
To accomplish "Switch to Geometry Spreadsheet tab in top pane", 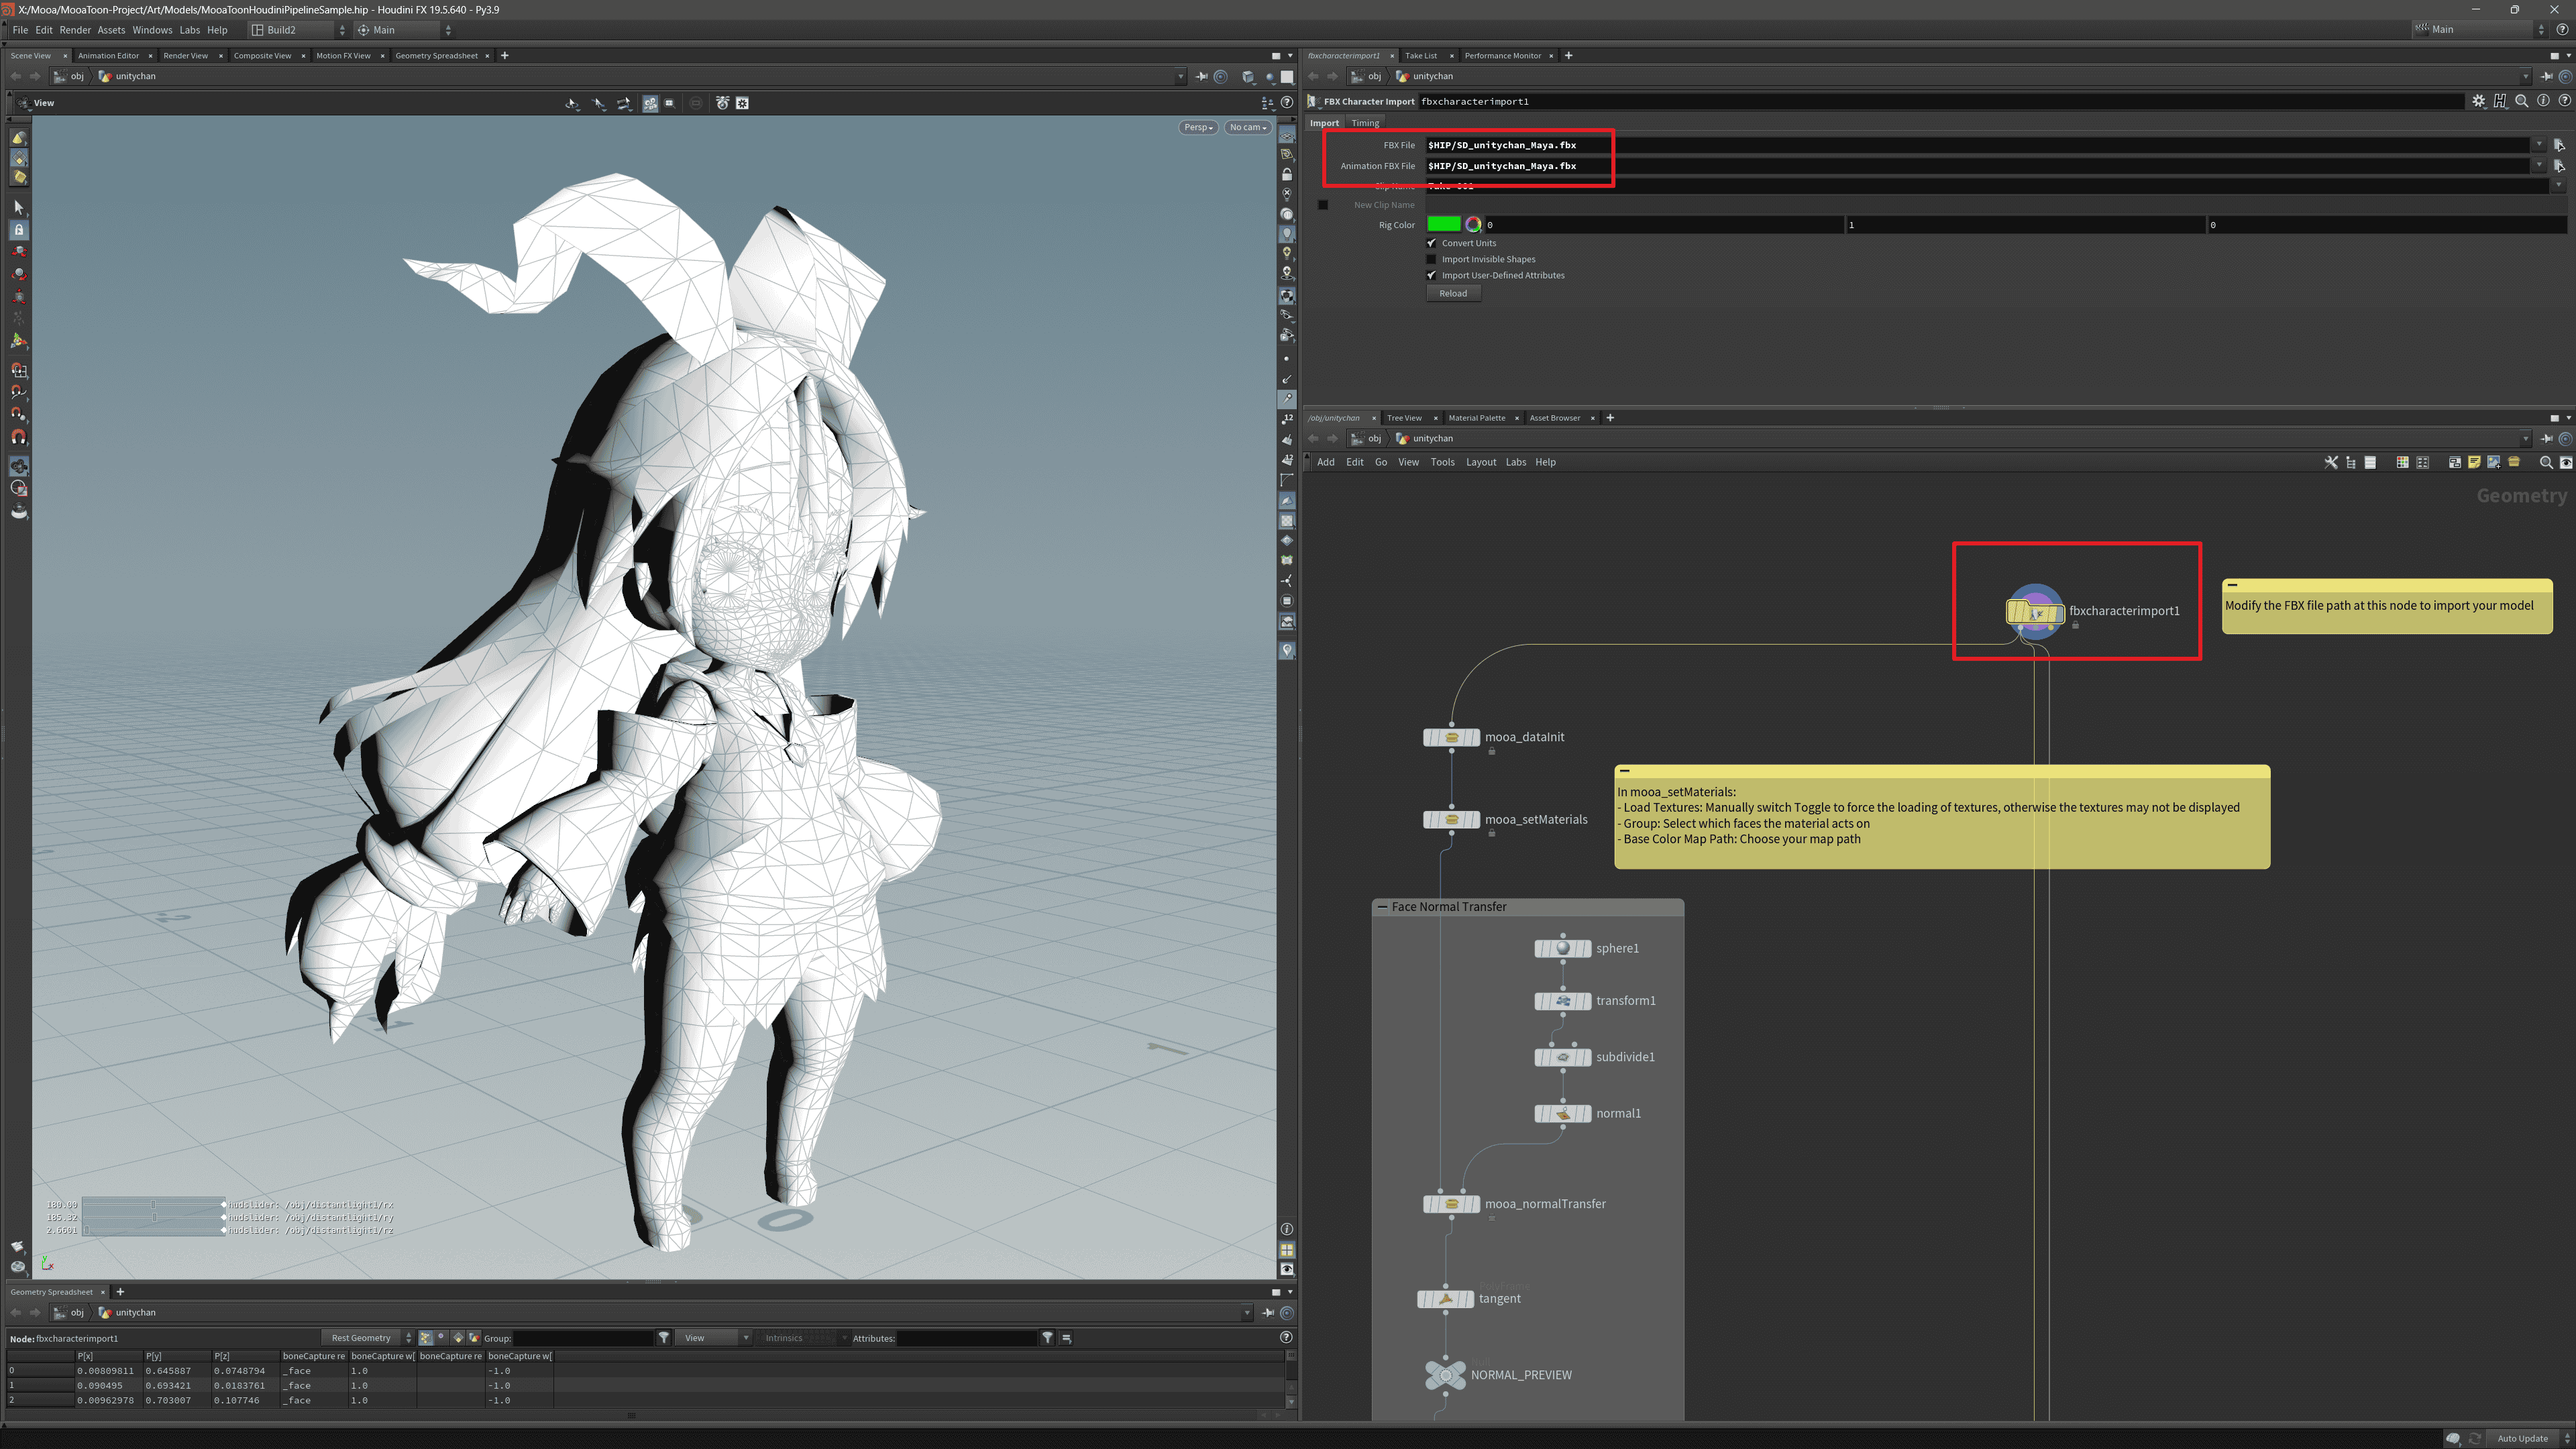I will [x=436, y=56].
